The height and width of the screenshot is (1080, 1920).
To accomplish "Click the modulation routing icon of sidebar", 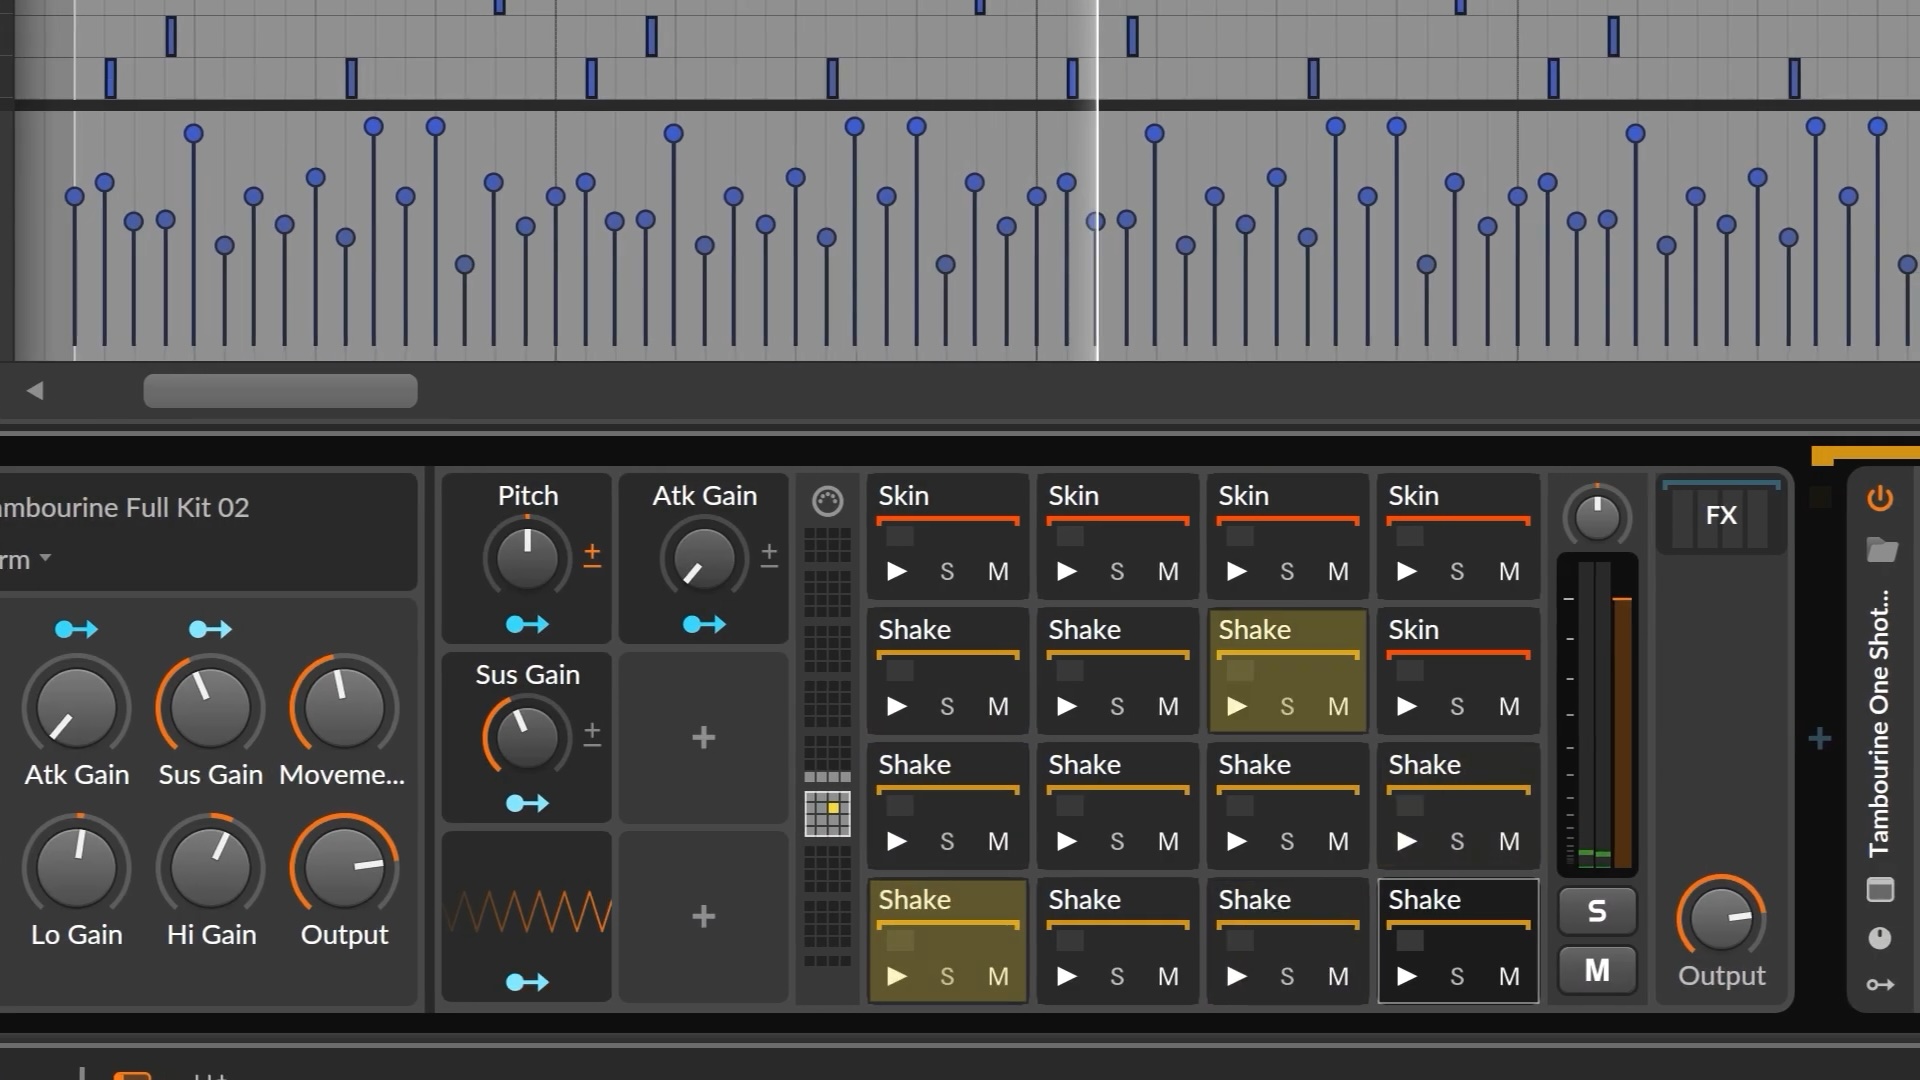I will point(1880,985).
